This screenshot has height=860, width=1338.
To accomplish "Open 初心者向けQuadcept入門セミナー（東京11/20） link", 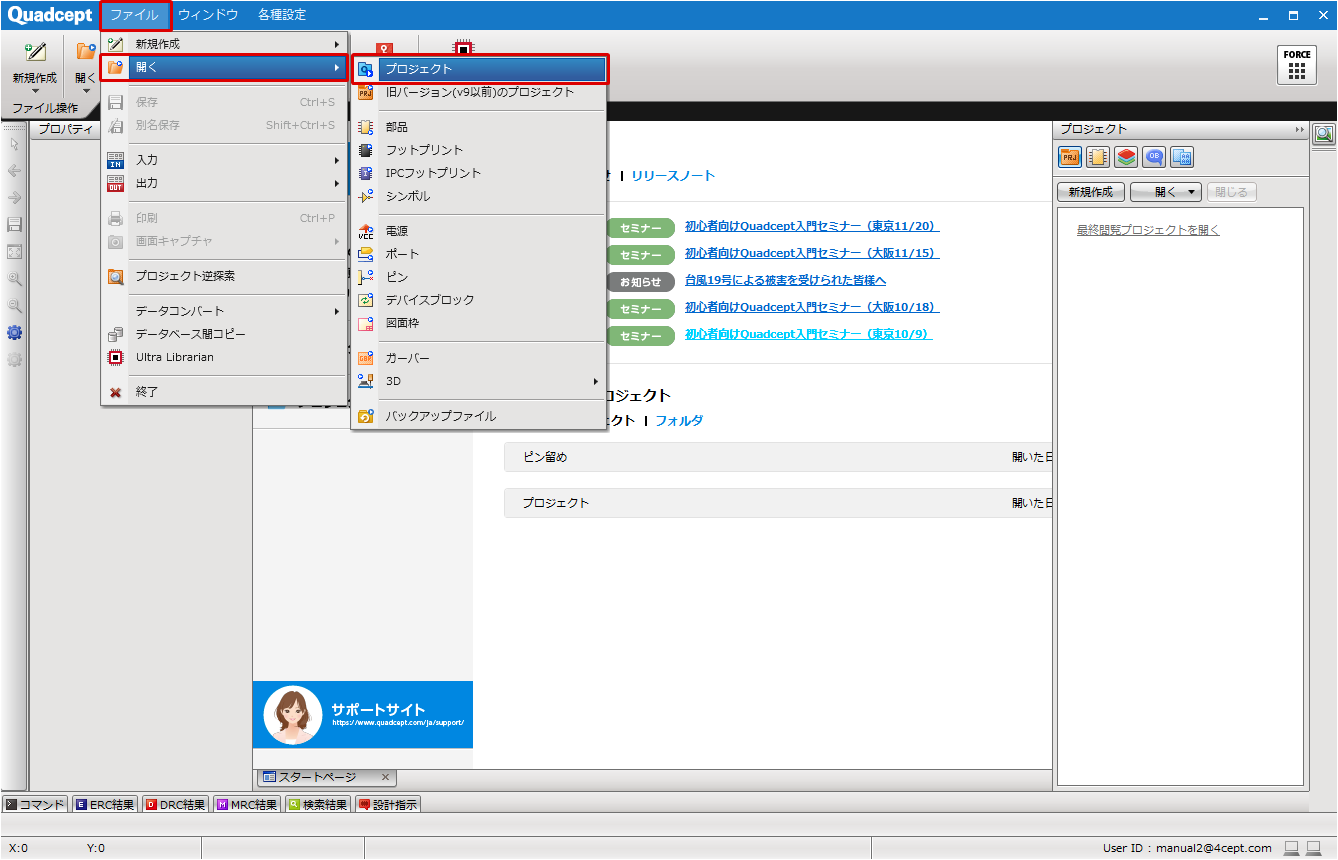I will coord(812,226).
